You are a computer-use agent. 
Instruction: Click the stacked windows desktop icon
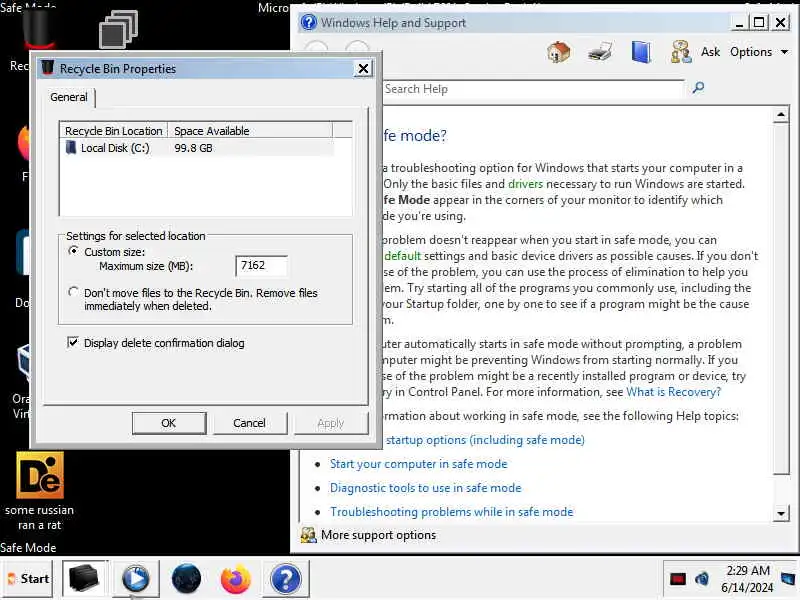click(118, 30)
